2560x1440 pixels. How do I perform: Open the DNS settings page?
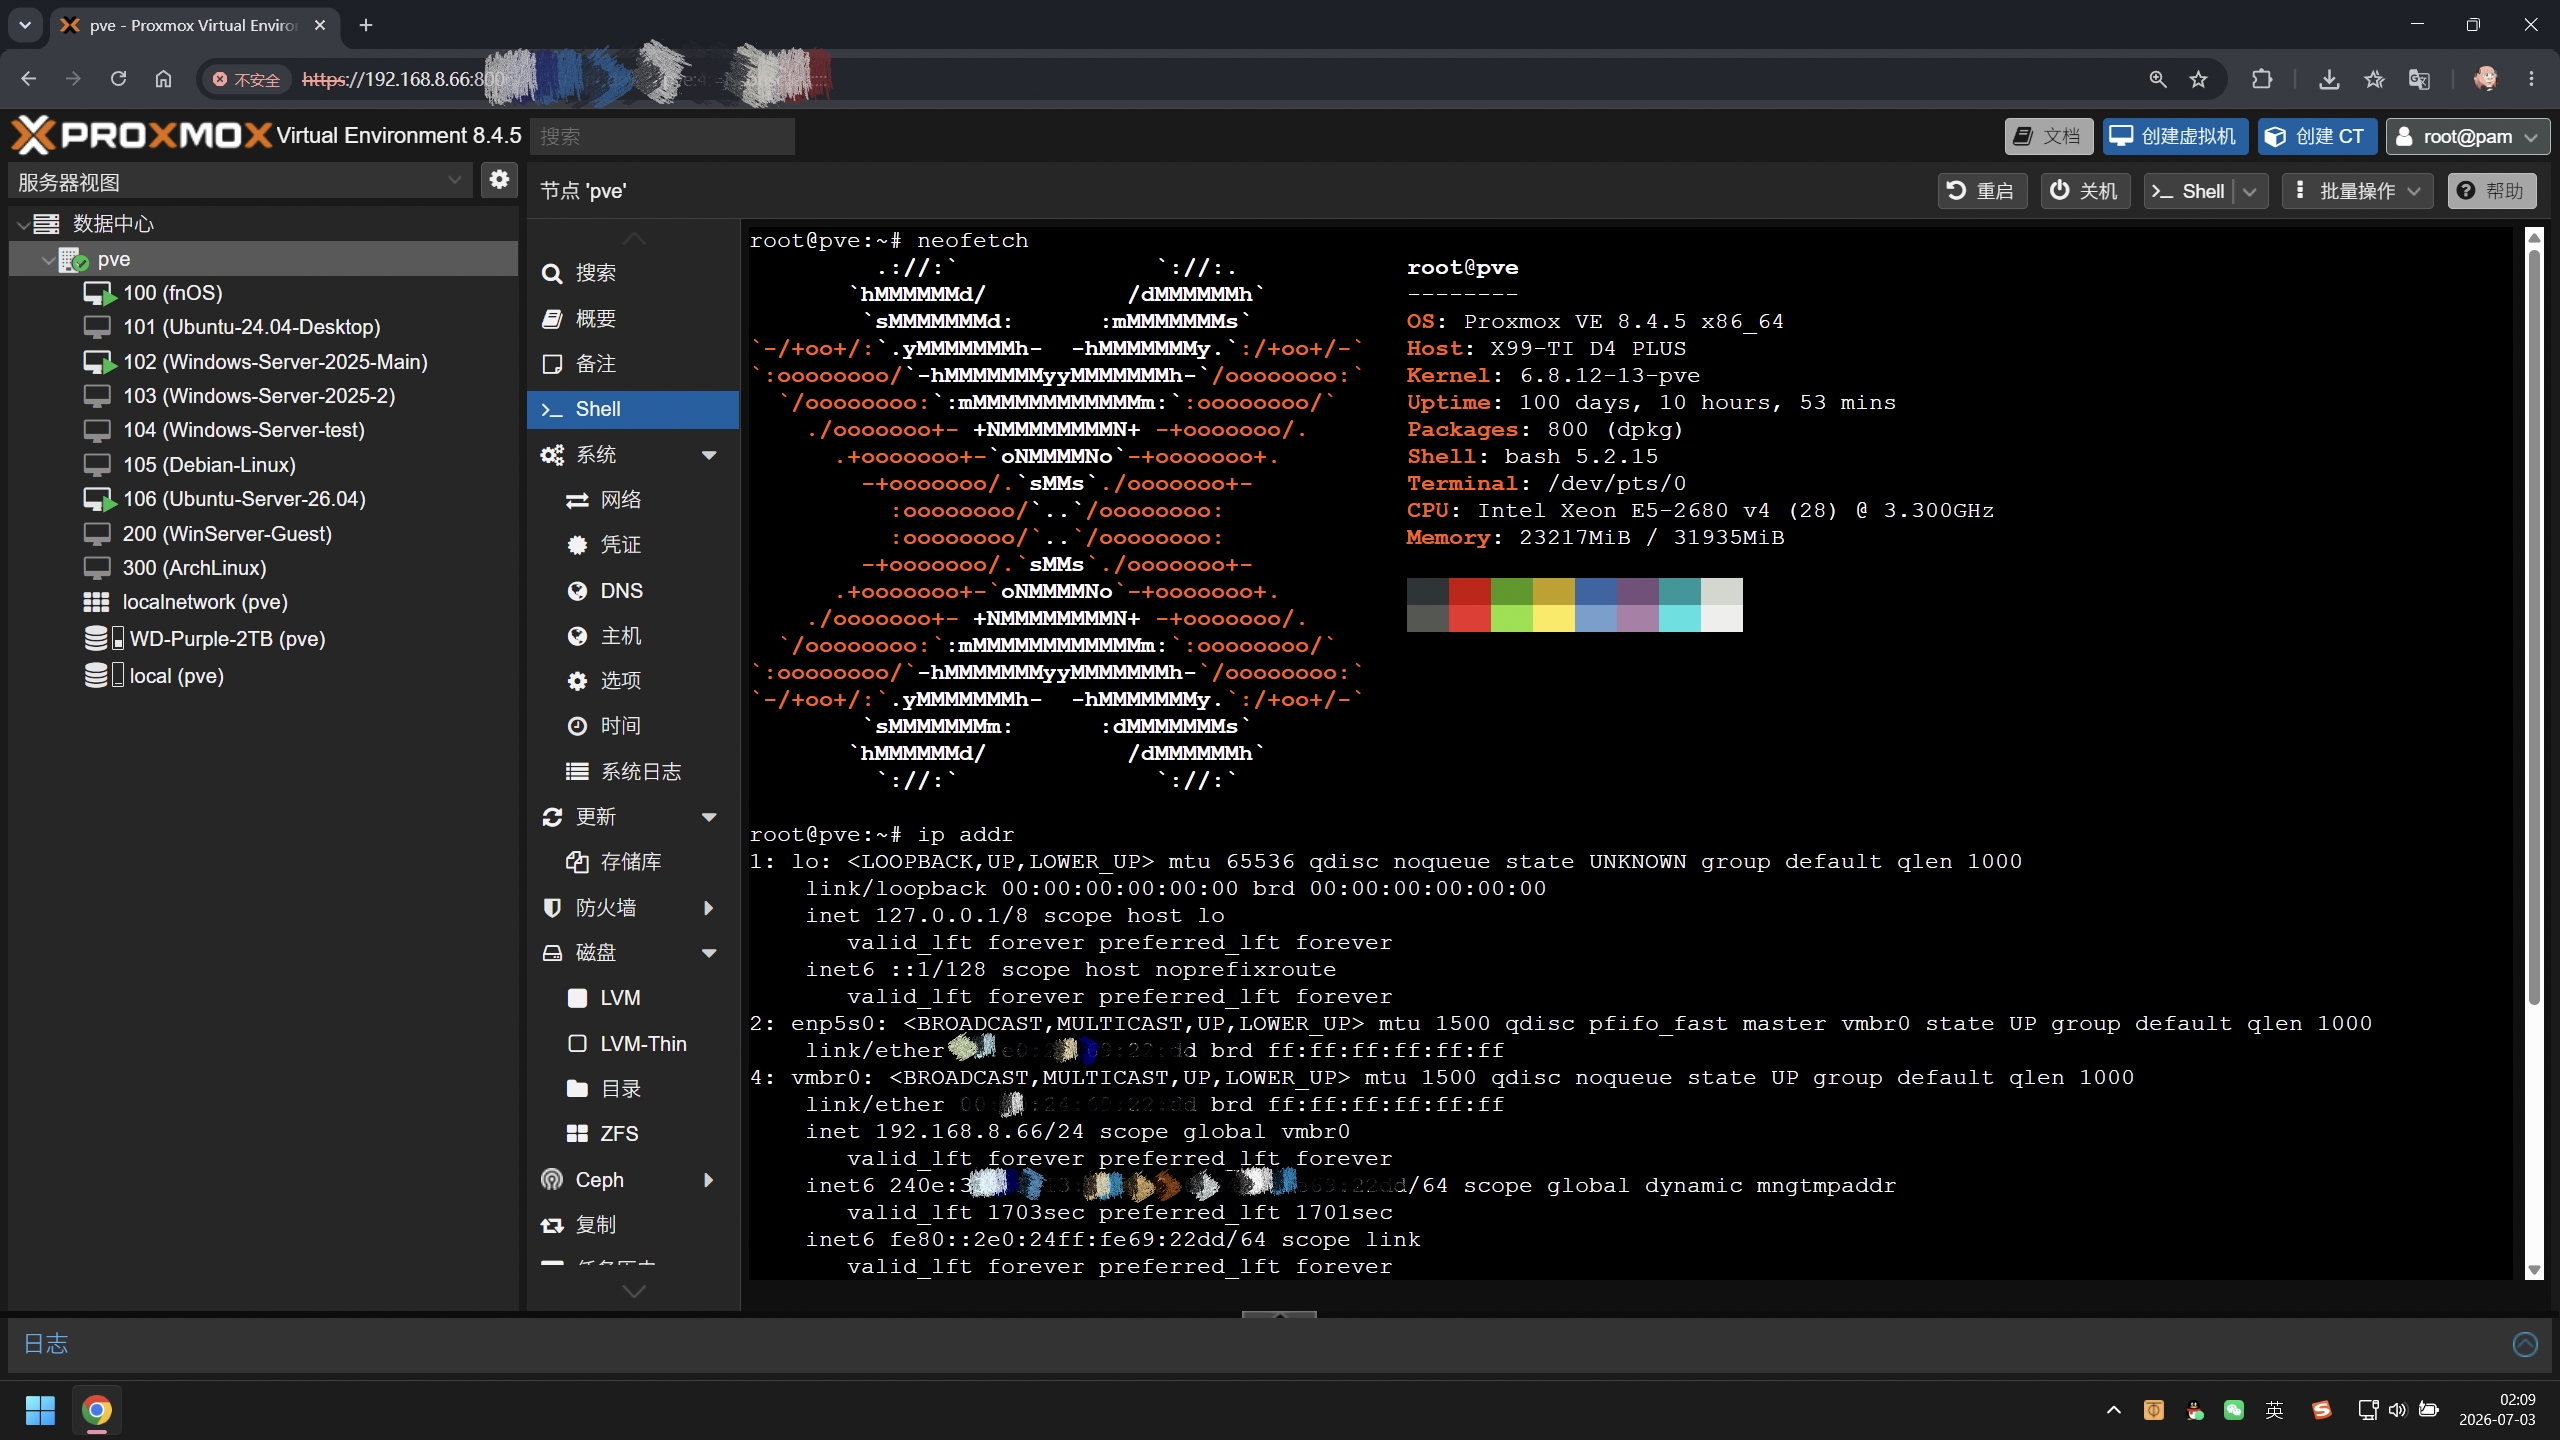632,591
